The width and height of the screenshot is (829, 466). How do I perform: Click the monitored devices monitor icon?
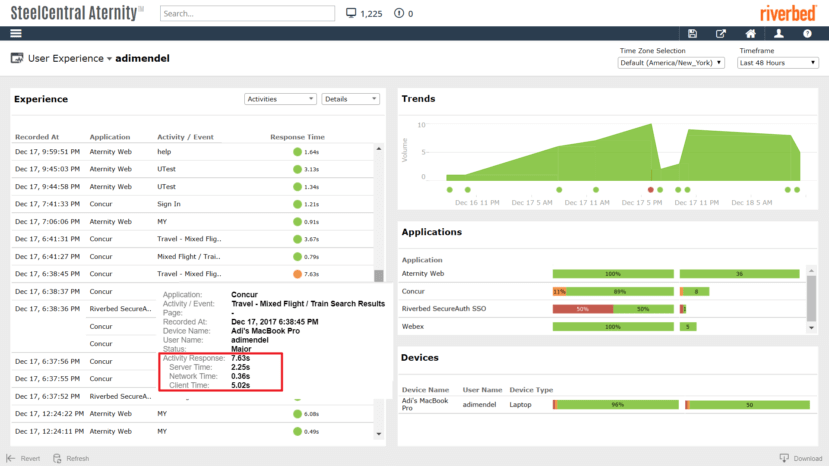click(x=351, y=13)
